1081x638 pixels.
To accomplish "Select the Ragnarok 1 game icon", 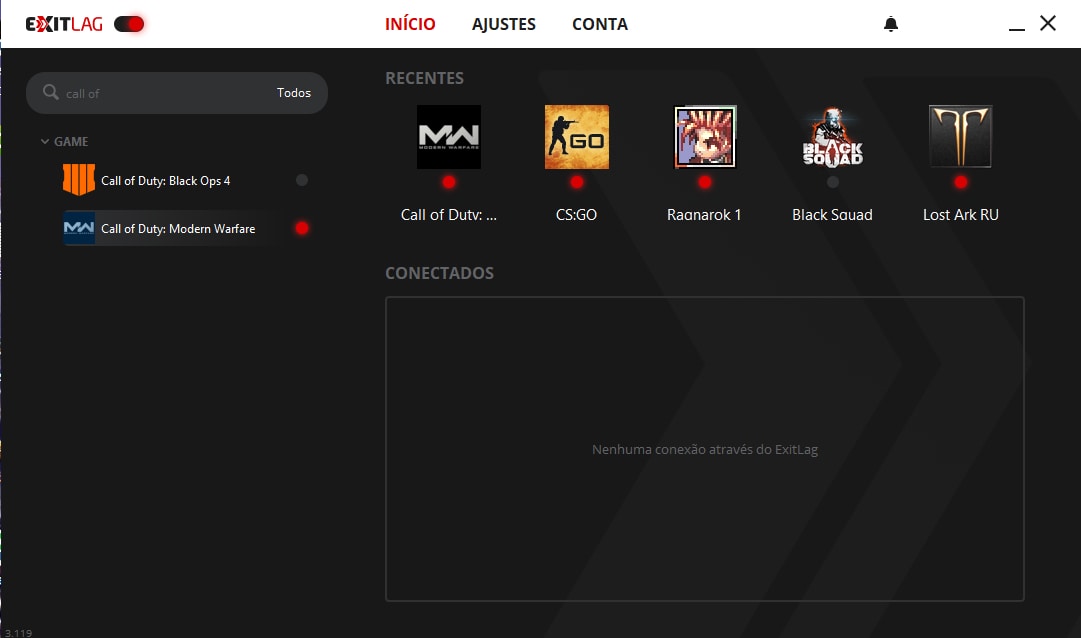I will [x=705, y=137].
